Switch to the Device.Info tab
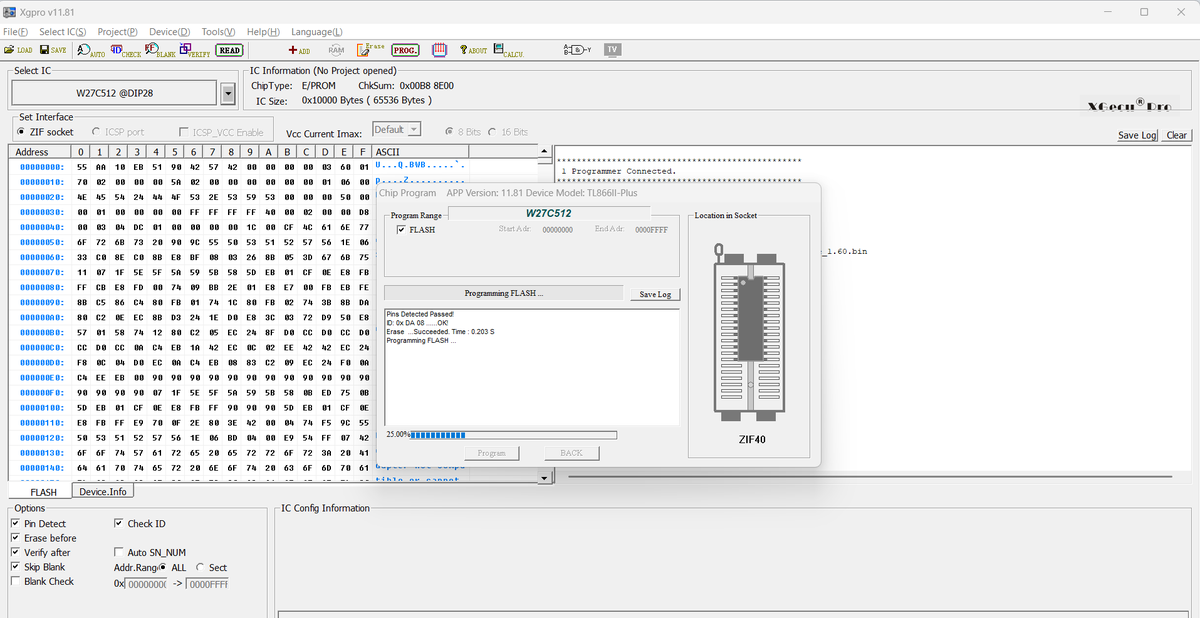The image size is (1200, 618). pyautogui.click(x=104, y=491)
